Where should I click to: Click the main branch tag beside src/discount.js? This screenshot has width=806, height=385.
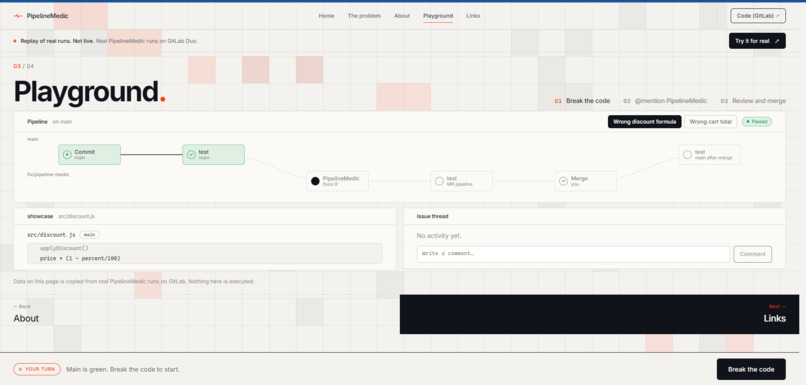click(x=89, y=235)
